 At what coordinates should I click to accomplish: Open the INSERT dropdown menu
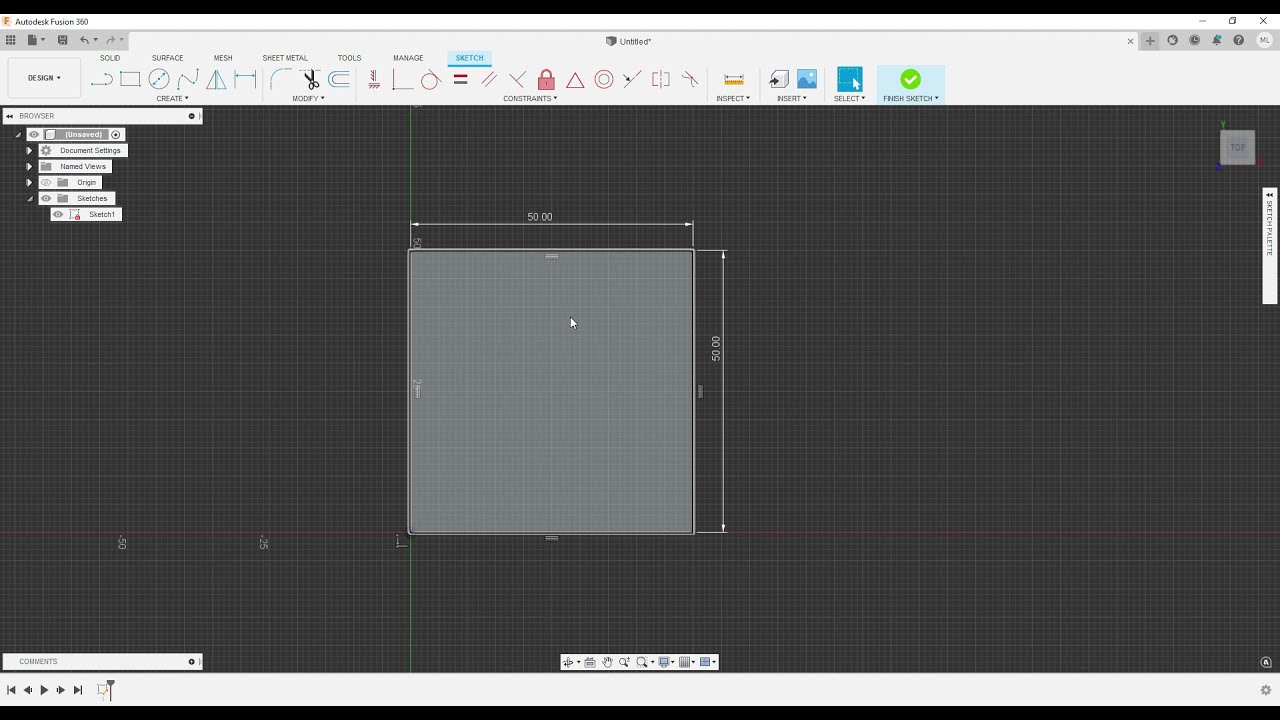pos(792,98)
